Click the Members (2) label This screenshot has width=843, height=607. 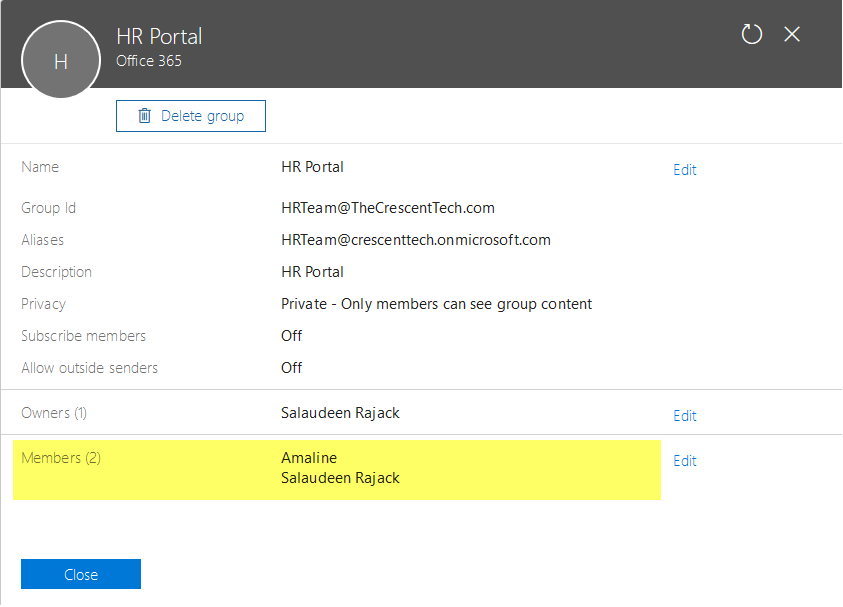tap(61, 458)
